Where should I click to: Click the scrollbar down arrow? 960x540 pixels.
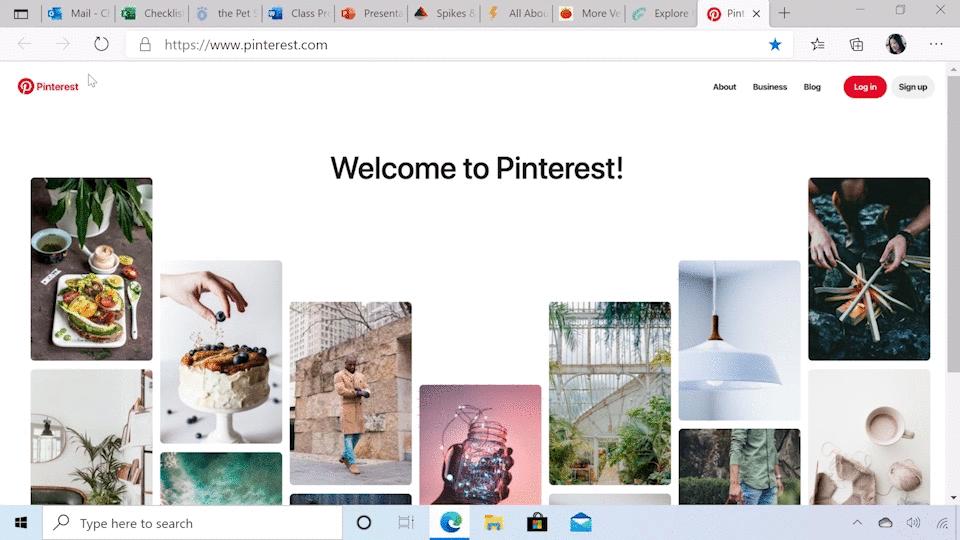pos(953,498)
